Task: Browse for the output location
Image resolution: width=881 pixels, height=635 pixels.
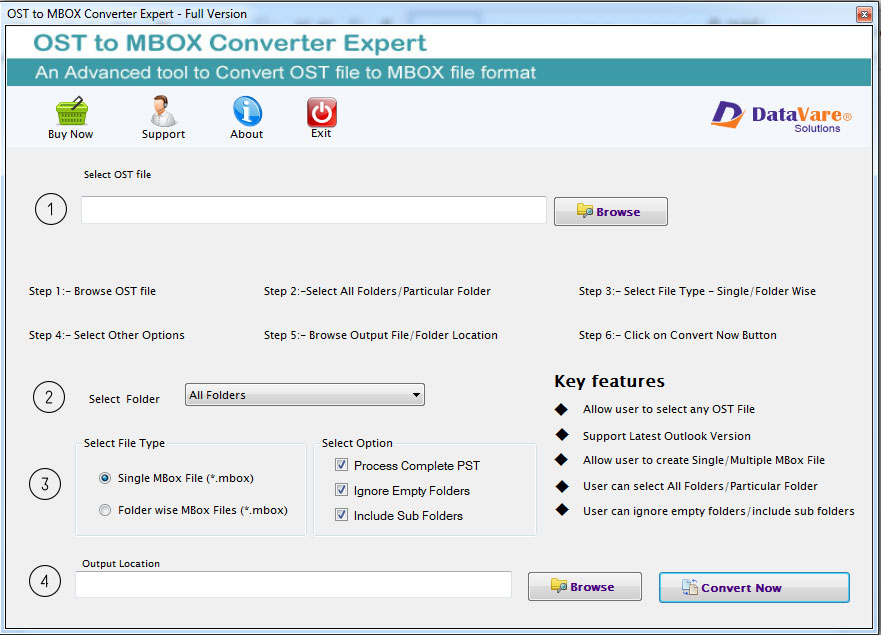Action: (x=584, y=587)
